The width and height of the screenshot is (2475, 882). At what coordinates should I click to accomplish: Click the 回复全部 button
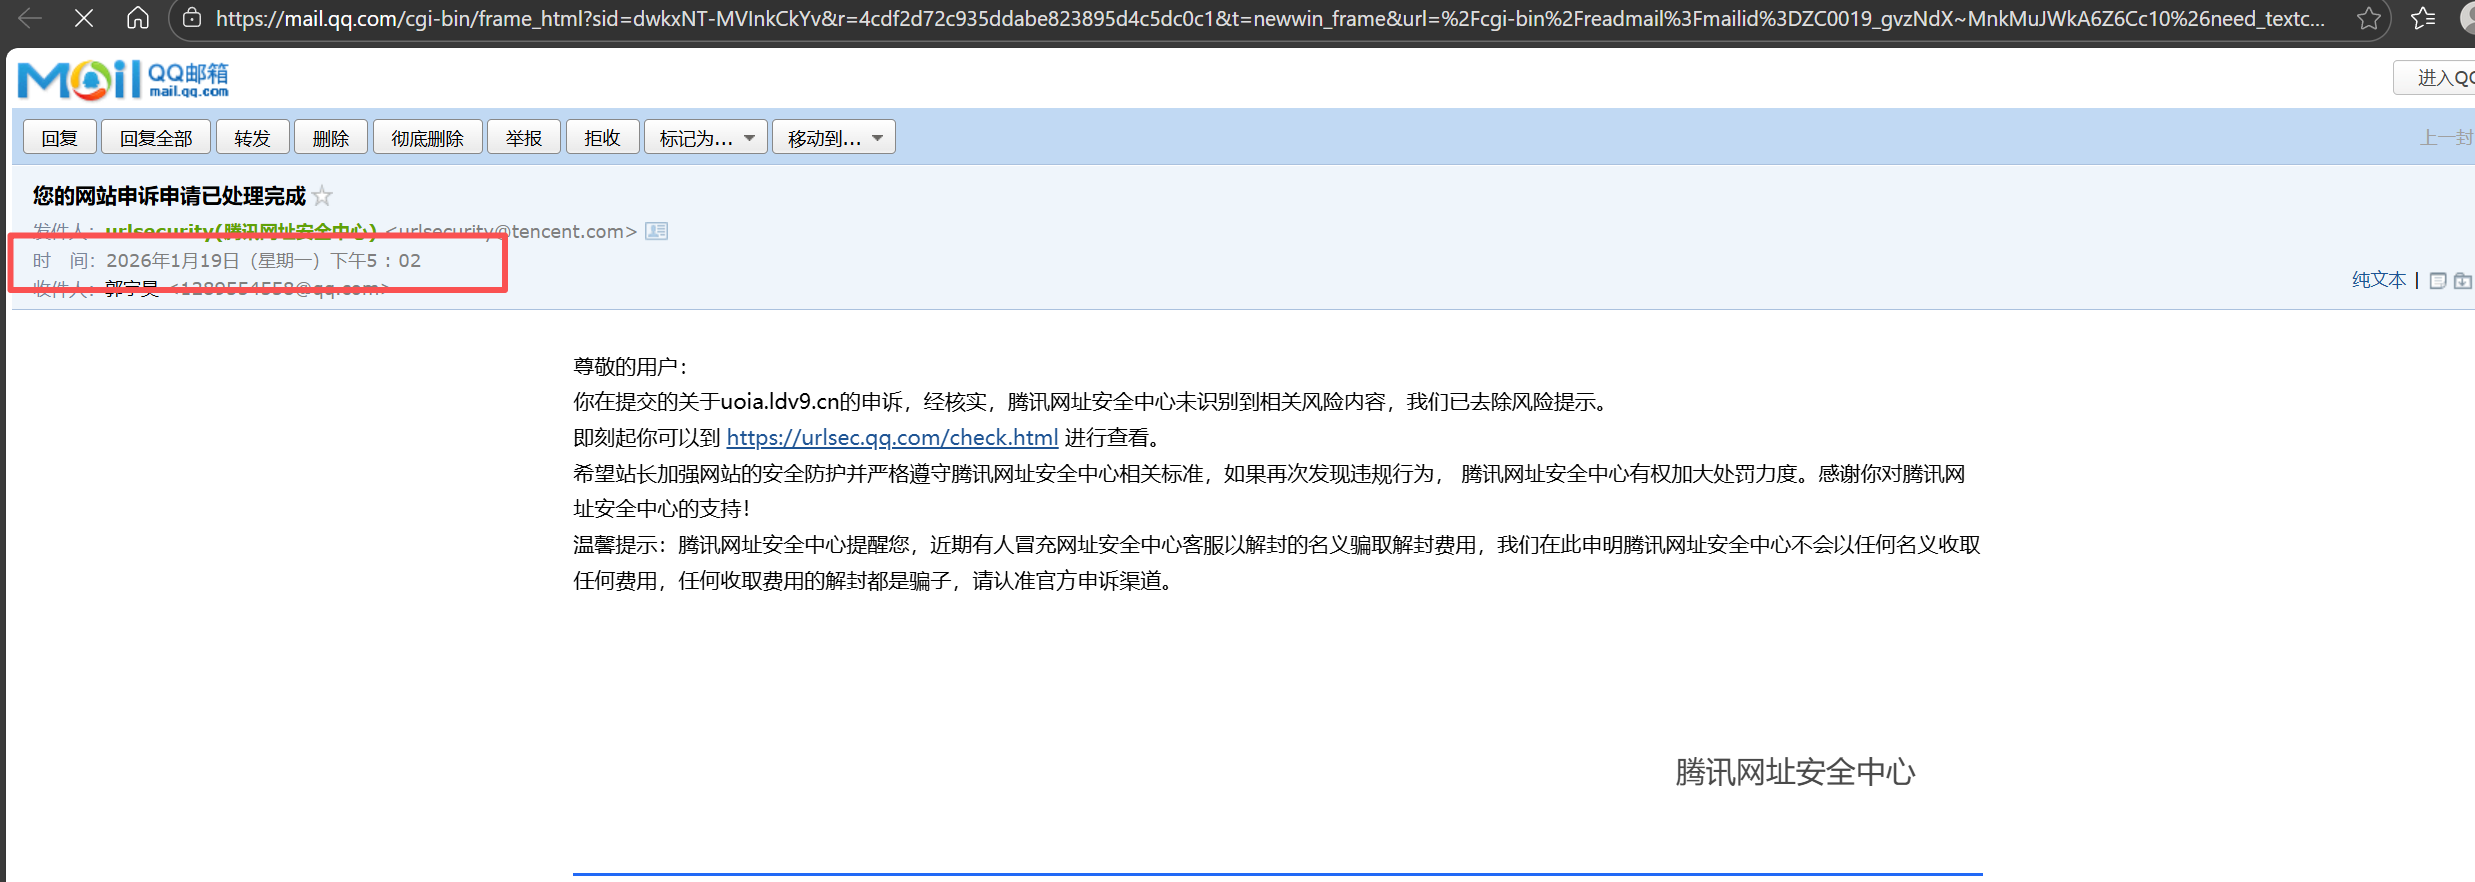pyautogui.click(x=156, y=137)
